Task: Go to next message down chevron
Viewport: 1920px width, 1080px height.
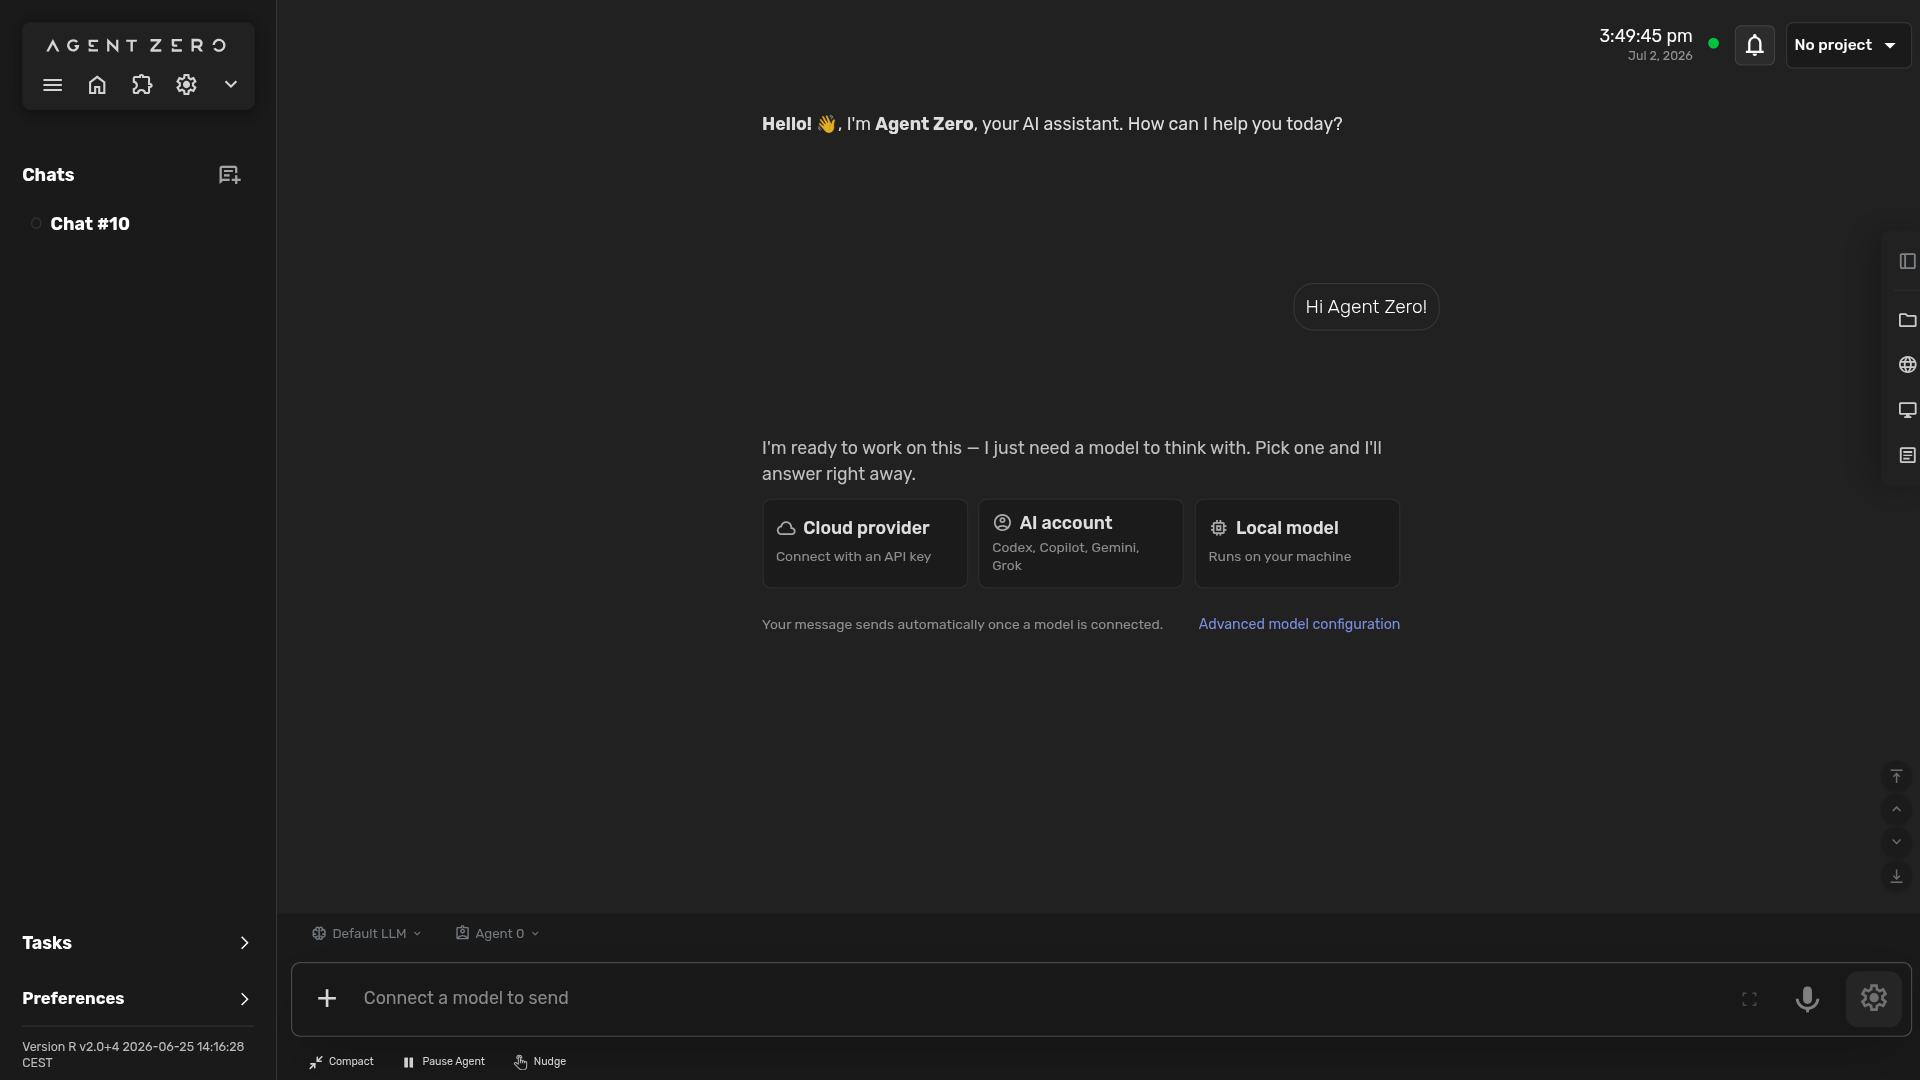Action: coord(1896,842)
